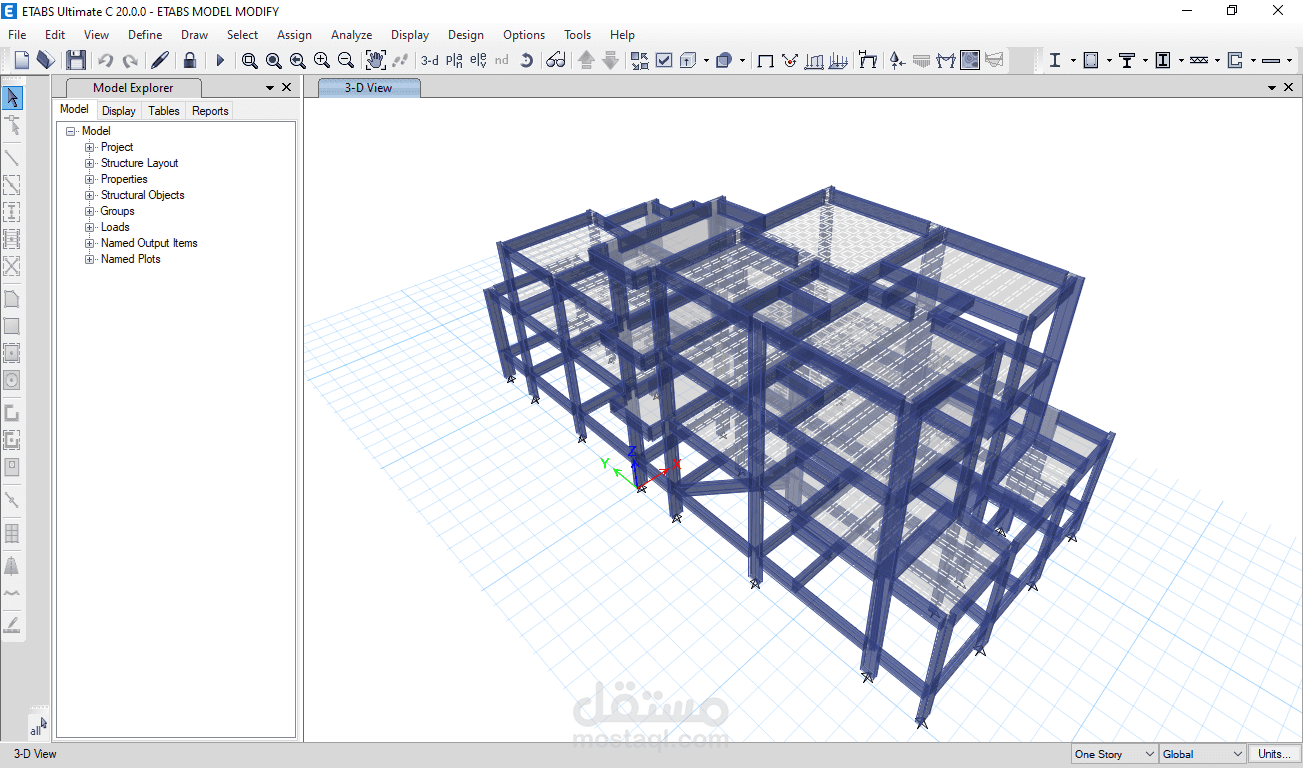Screen dimensions: 1303x768
Task: Open the File menu
Action: (17, 34)
